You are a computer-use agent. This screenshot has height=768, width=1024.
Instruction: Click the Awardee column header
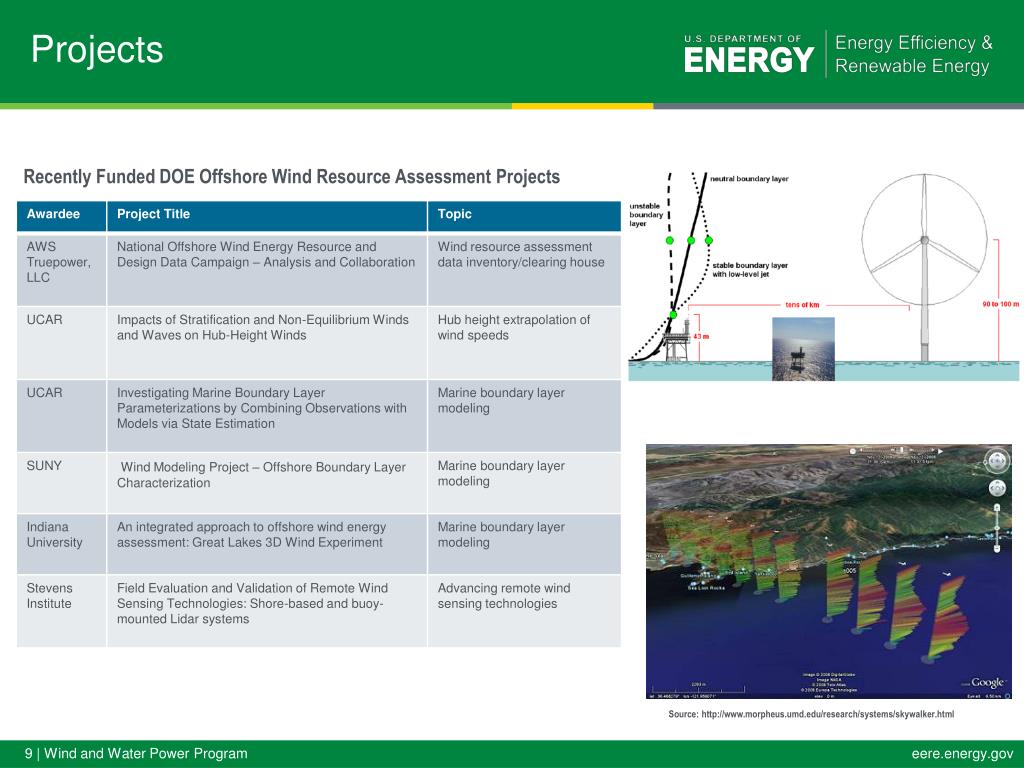point(61,216)
